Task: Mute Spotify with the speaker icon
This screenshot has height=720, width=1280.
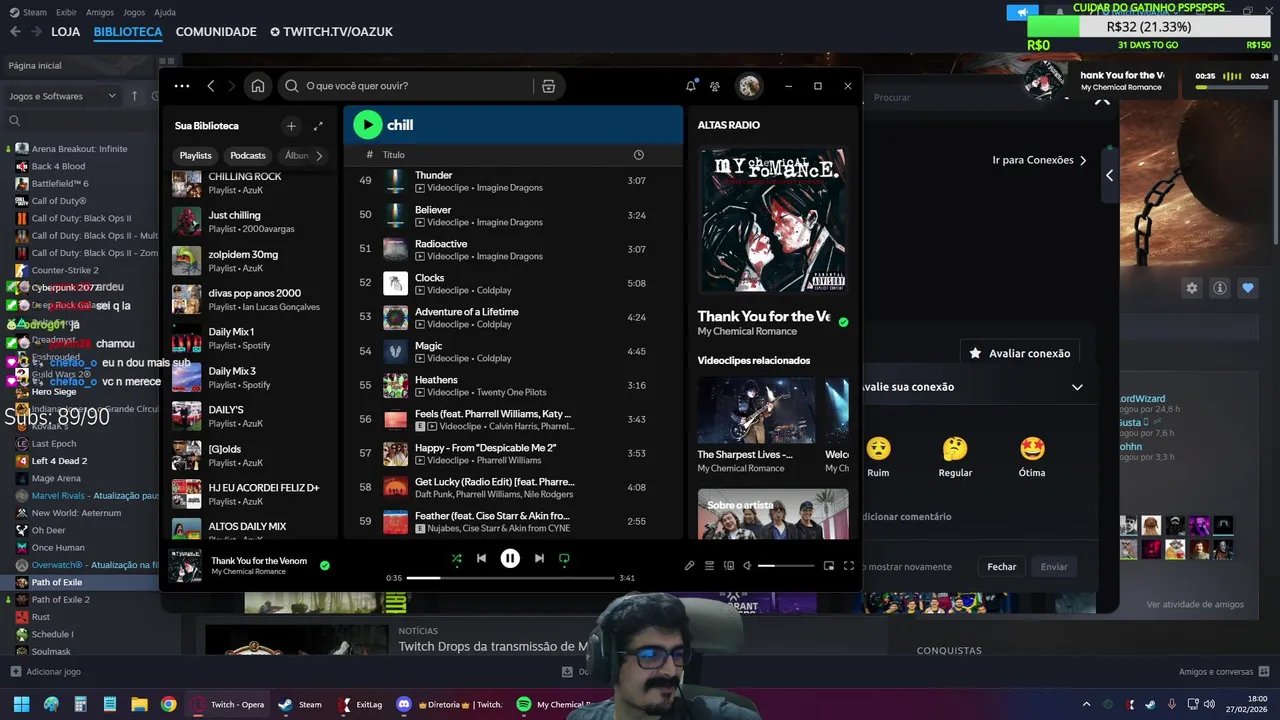Action: (747, 566)
